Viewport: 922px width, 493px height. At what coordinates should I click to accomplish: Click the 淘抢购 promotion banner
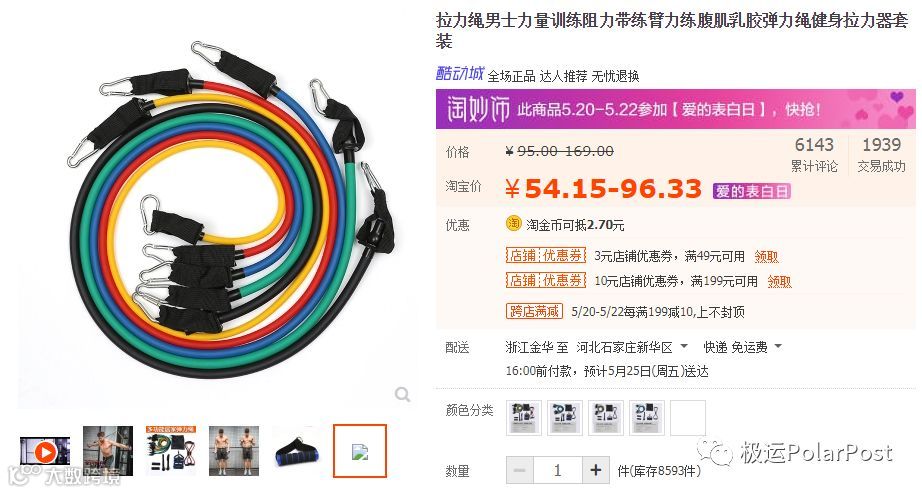(675, 109)
